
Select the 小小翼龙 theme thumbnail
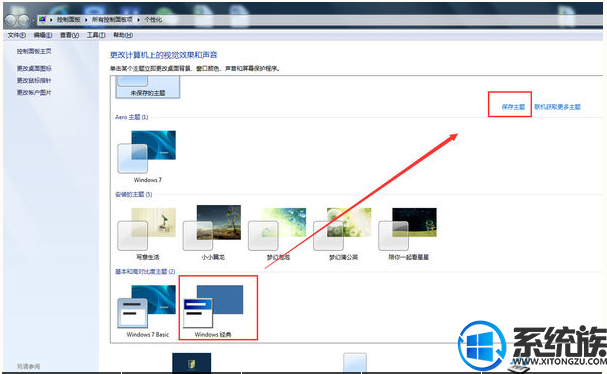click(x=212, y=233)
